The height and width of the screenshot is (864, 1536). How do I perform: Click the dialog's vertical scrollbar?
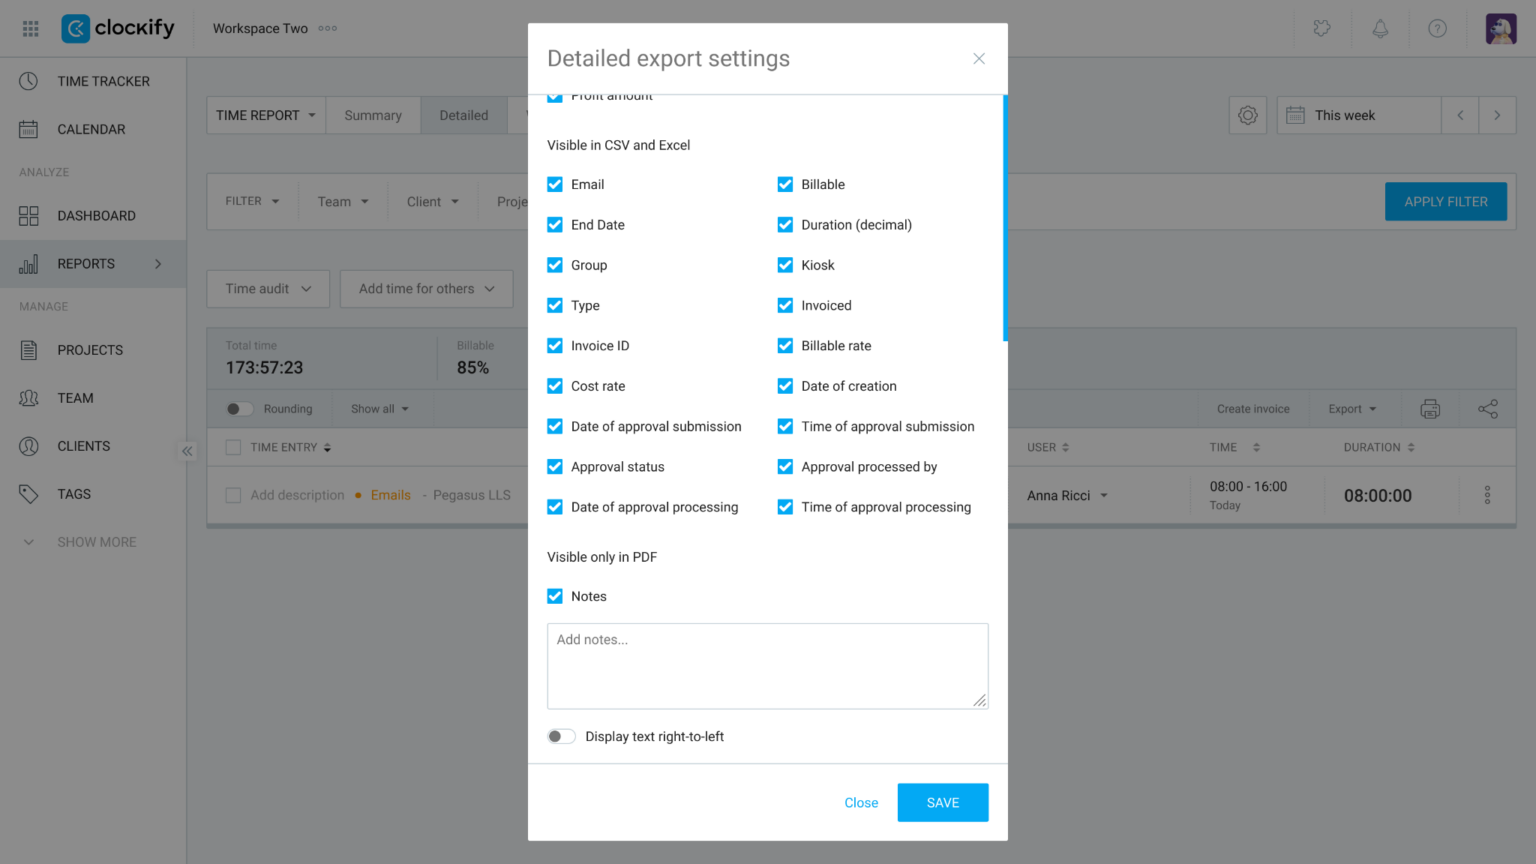[1005, 218]
